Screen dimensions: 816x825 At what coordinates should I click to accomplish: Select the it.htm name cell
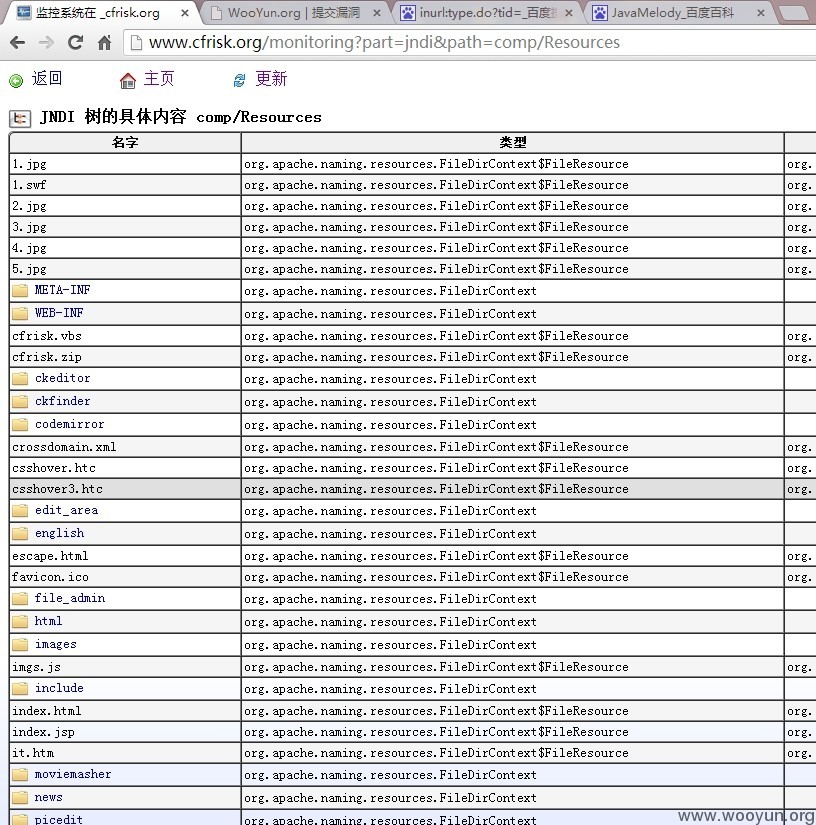125,753
